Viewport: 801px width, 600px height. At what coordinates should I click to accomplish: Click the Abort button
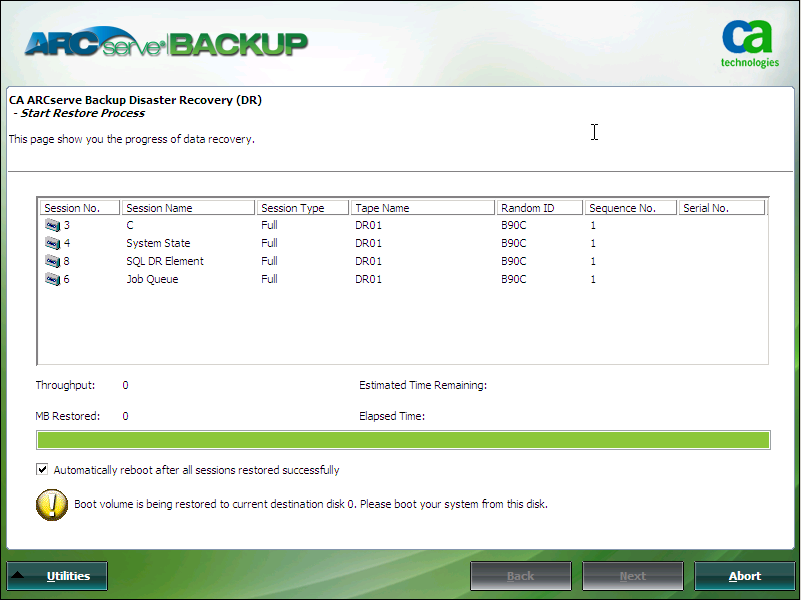[744, 576]
